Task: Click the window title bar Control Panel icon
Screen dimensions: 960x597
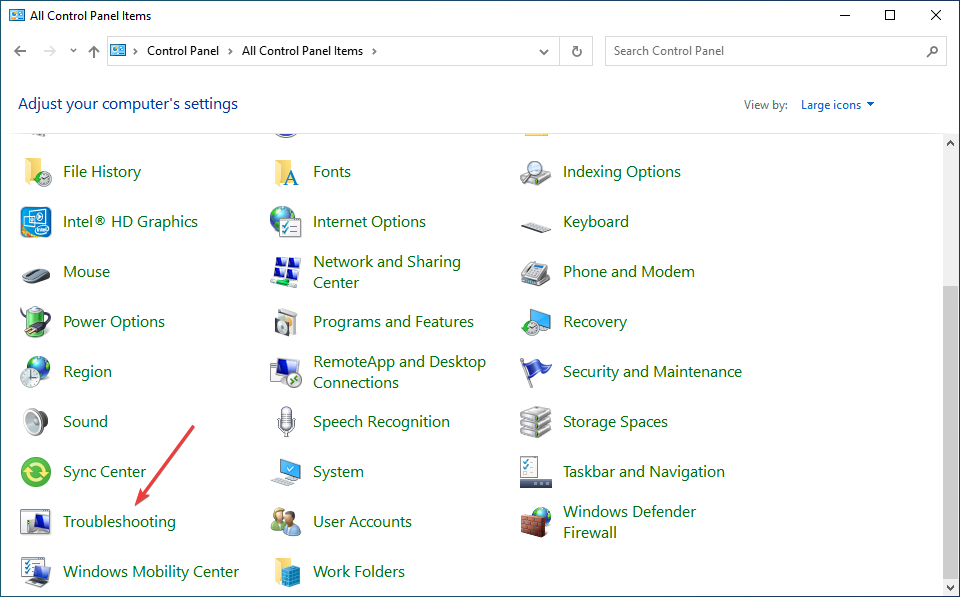Action: pyautogui.click(x=17, y=15)
